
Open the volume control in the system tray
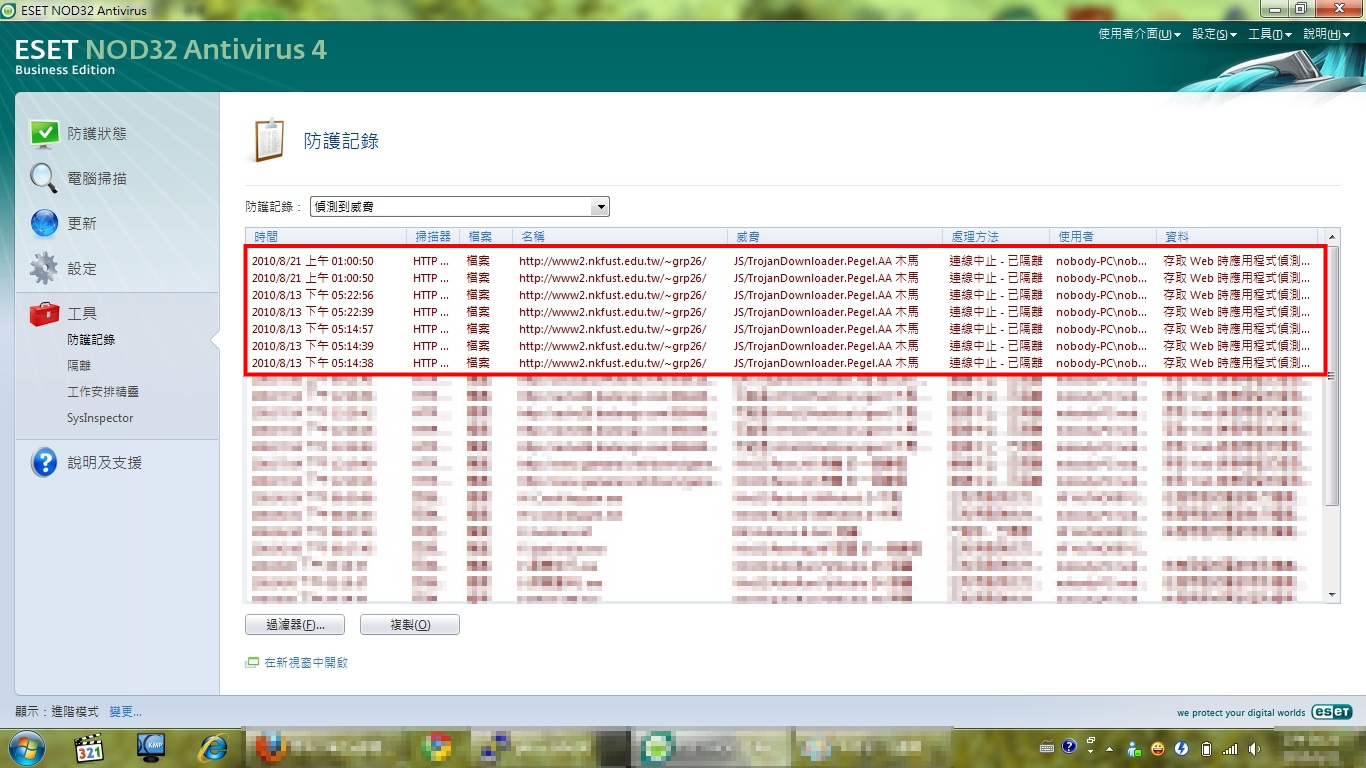[1254, 748]
